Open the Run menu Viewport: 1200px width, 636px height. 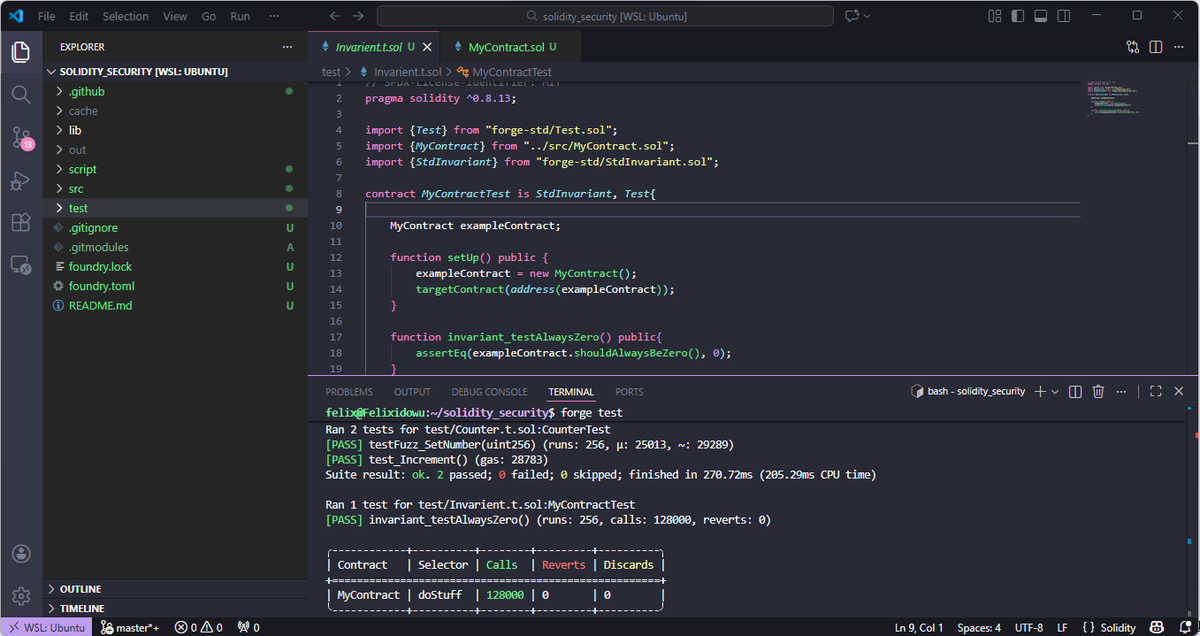click(x=240, y=16)
